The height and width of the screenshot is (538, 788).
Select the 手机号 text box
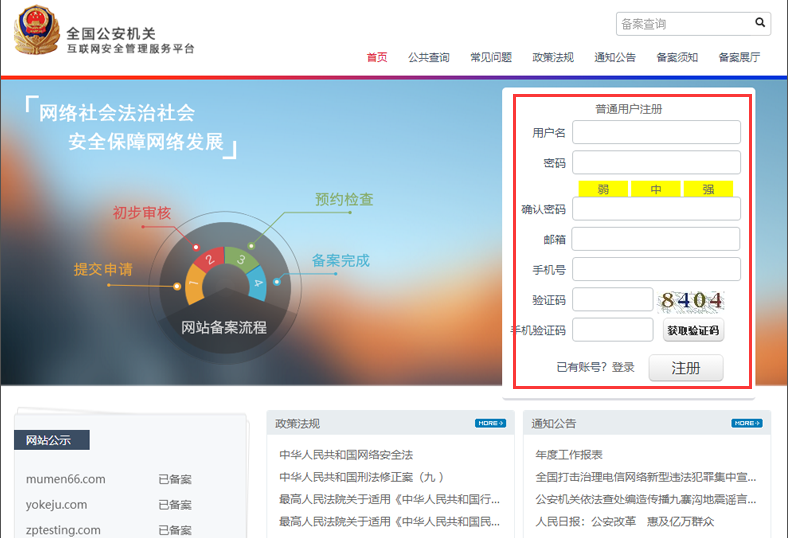tap(656, 269)
